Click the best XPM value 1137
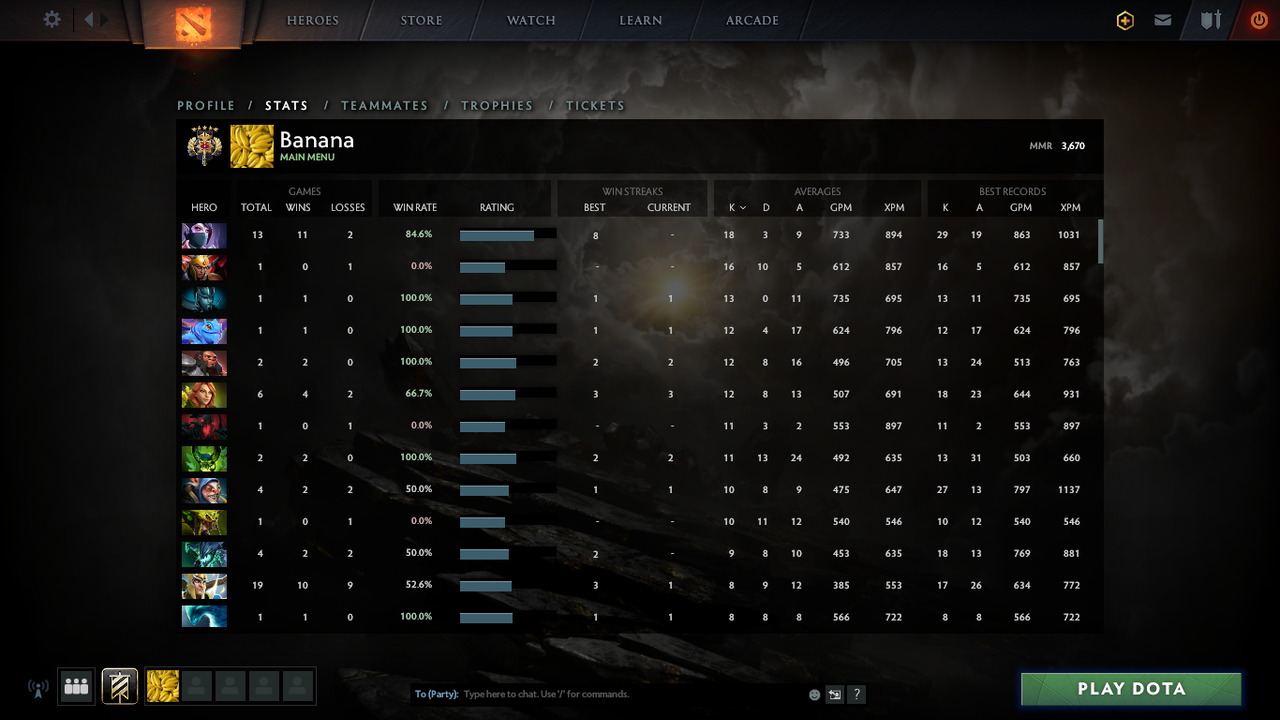The height and width of the screenshot is (720, 1280). click(1071, 490)
